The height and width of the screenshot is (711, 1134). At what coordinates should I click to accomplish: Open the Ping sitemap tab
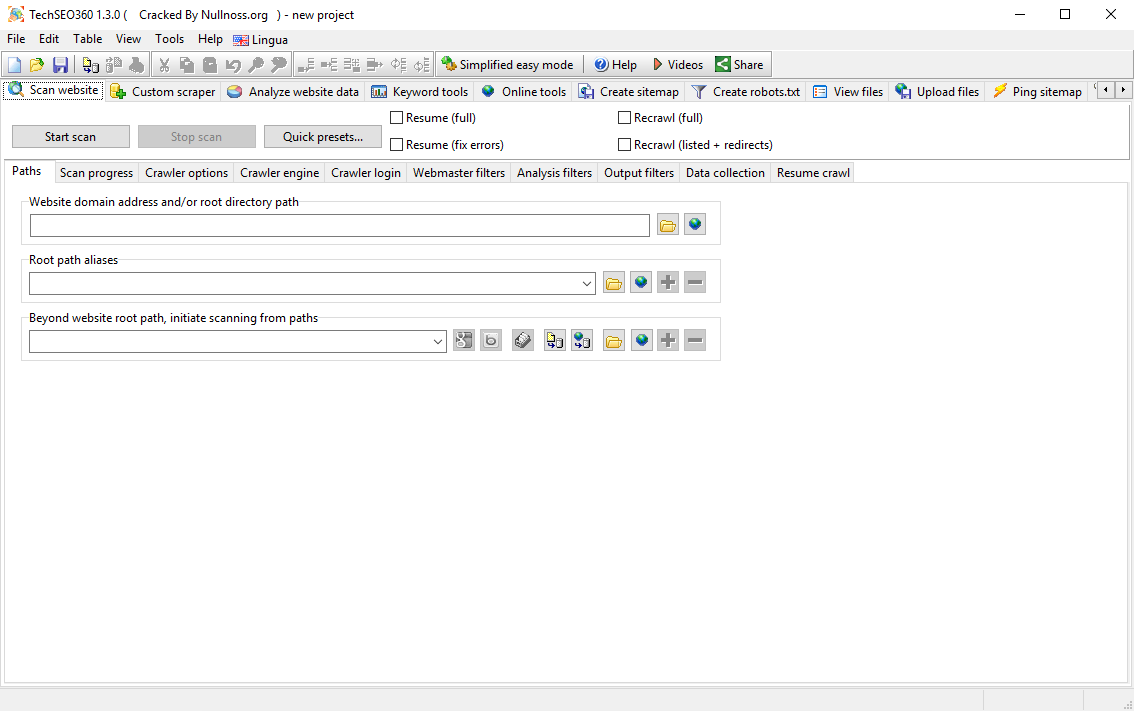coord(1038,92)
